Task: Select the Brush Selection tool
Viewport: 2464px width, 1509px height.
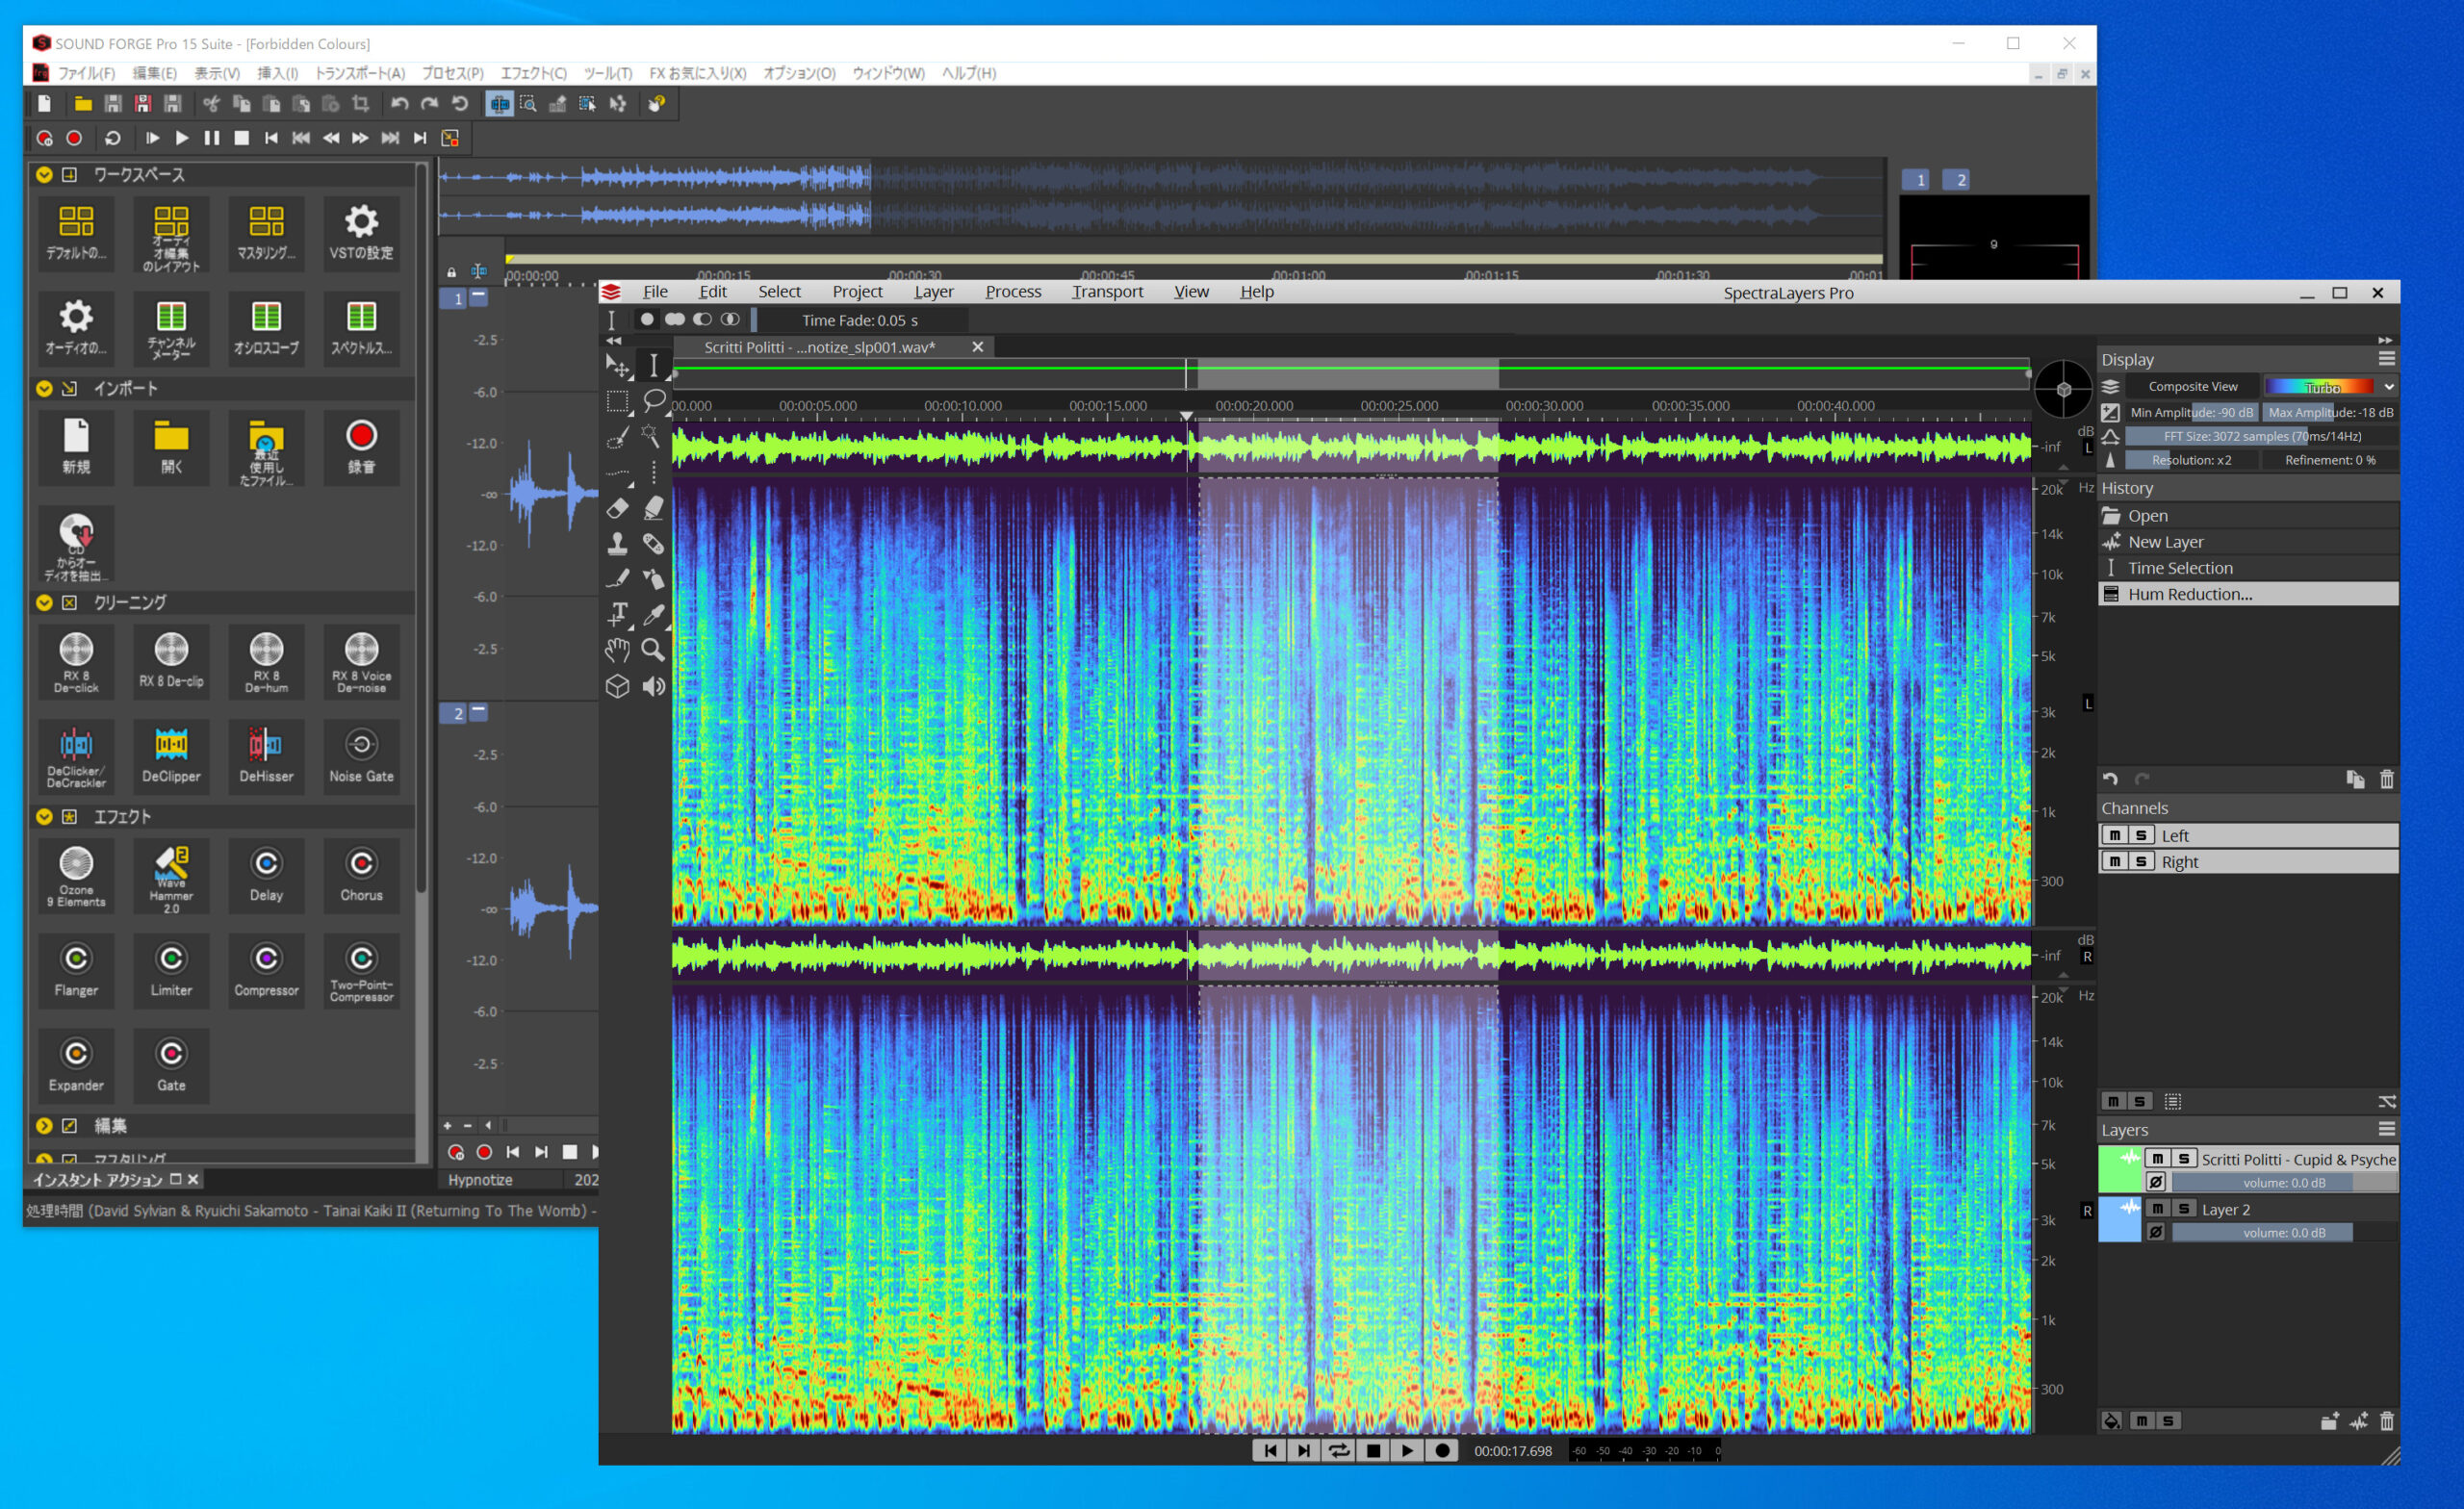Action: (x=618, y=437)
